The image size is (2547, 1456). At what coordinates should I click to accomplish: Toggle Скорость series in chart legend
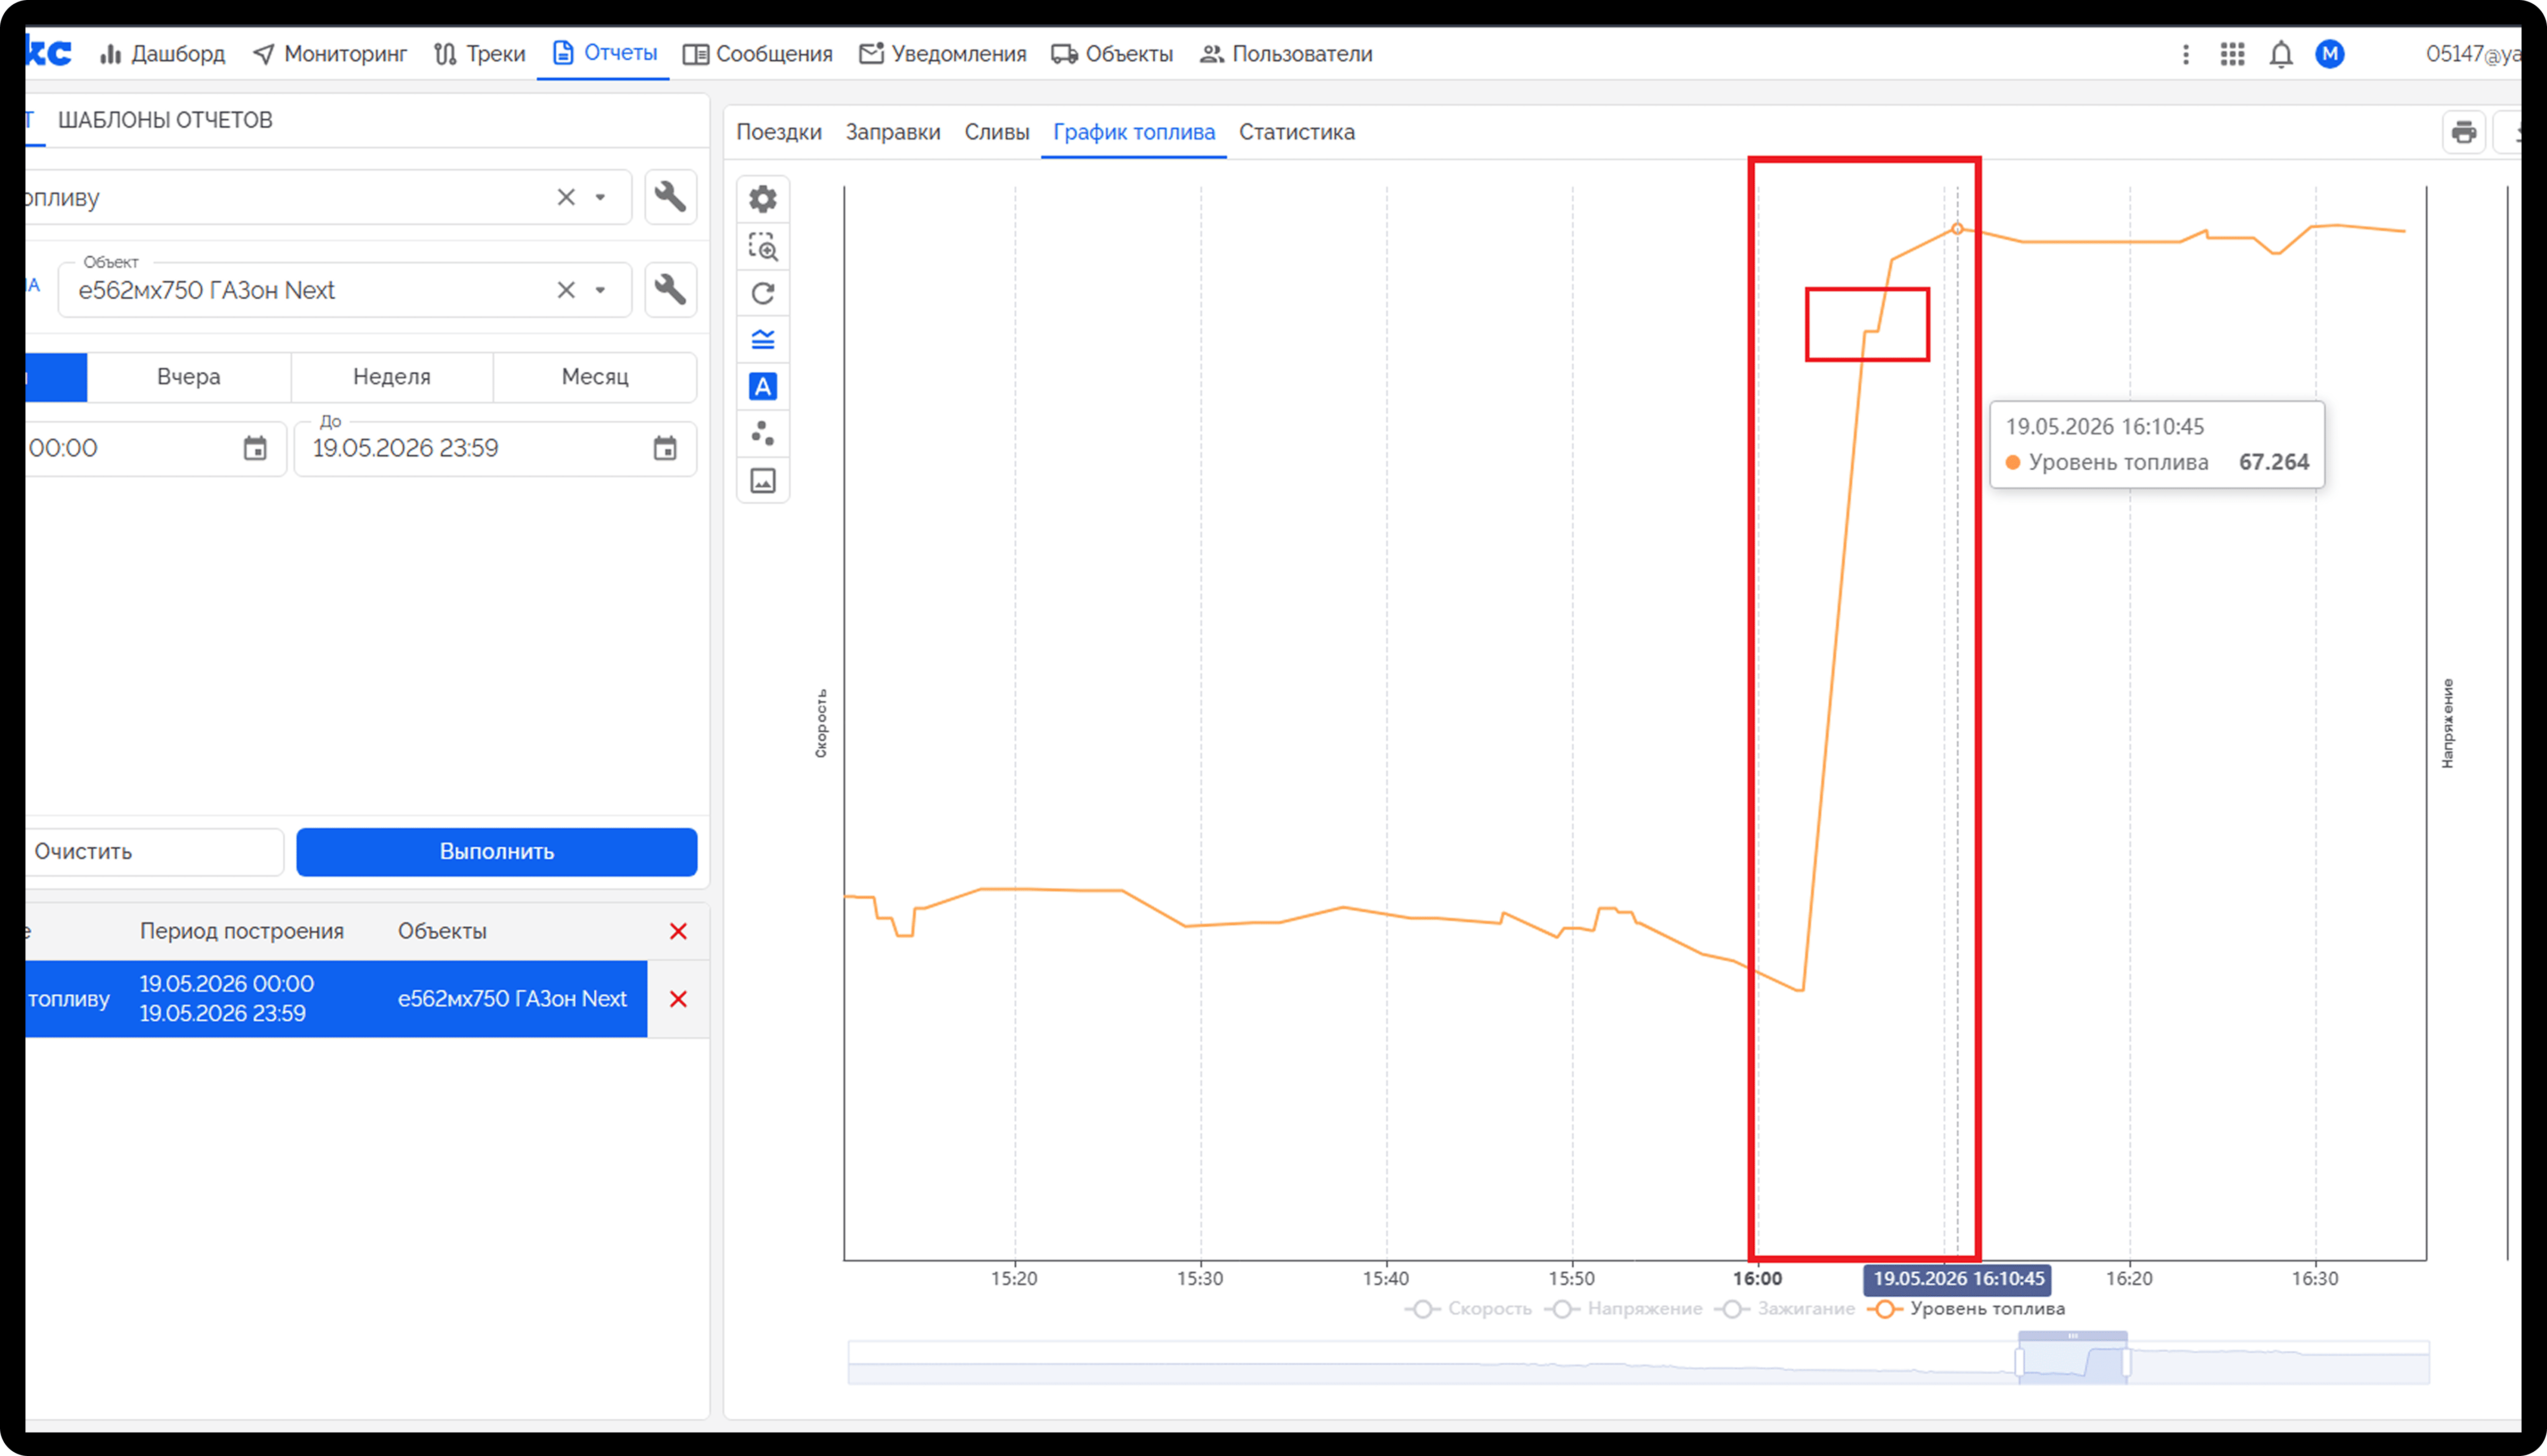[1469, 1309]
